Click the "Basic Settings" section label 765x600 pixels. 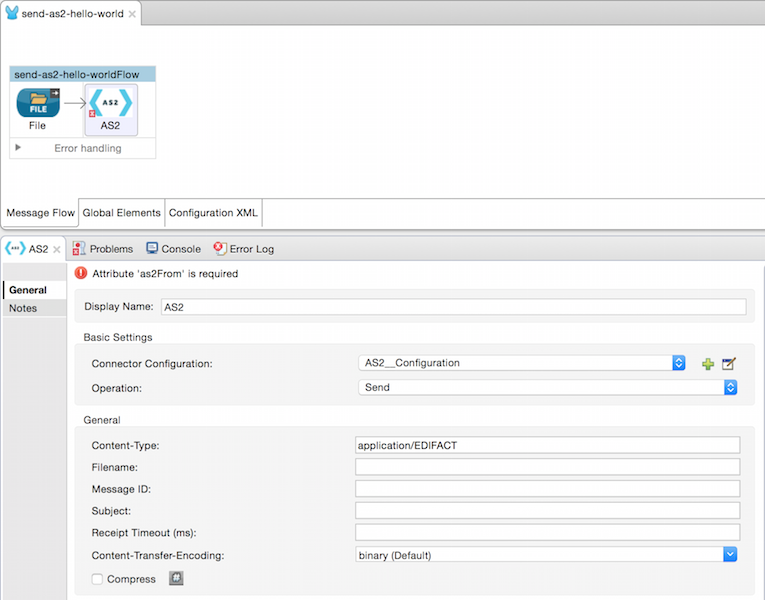click(118, 337)
